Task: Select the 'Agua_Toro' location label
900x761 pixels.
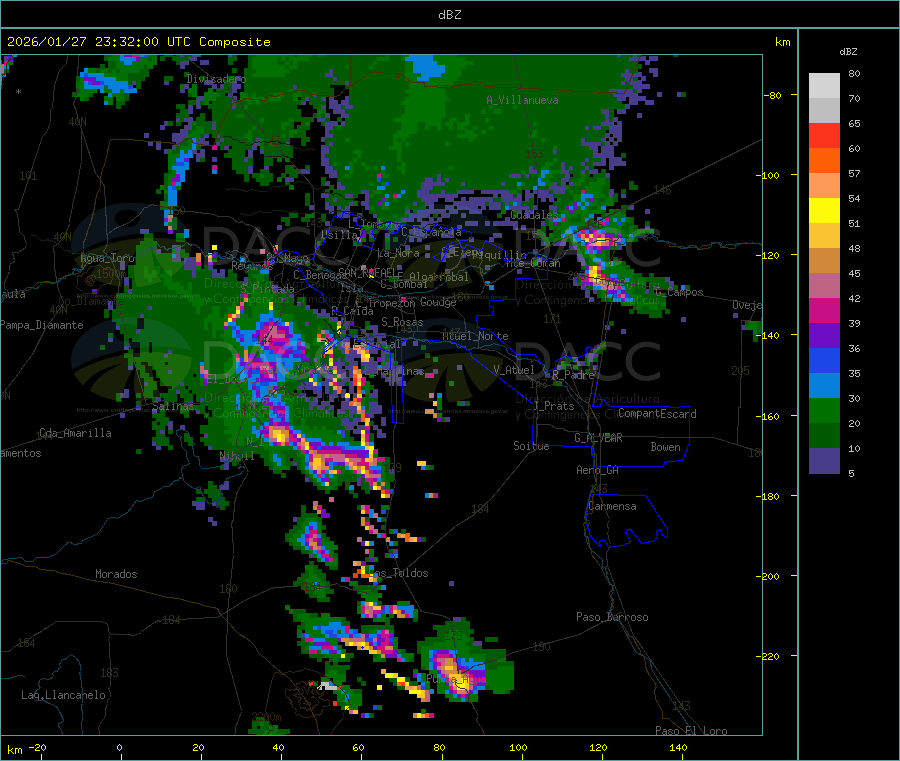Action: [x=107, y=258]
